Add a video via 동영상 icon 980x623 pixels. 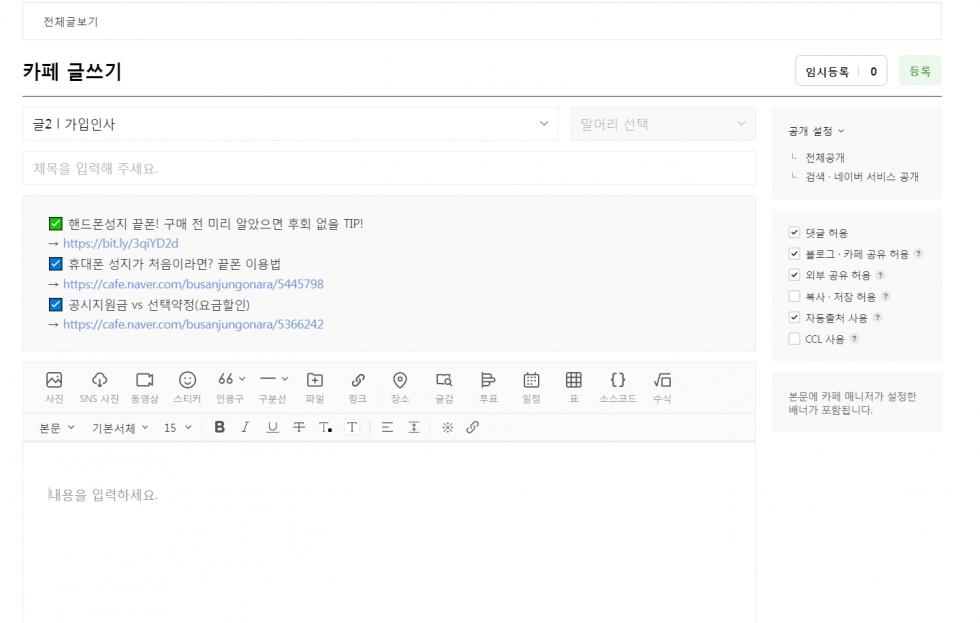pyautogui.click(x=144, y=387)
